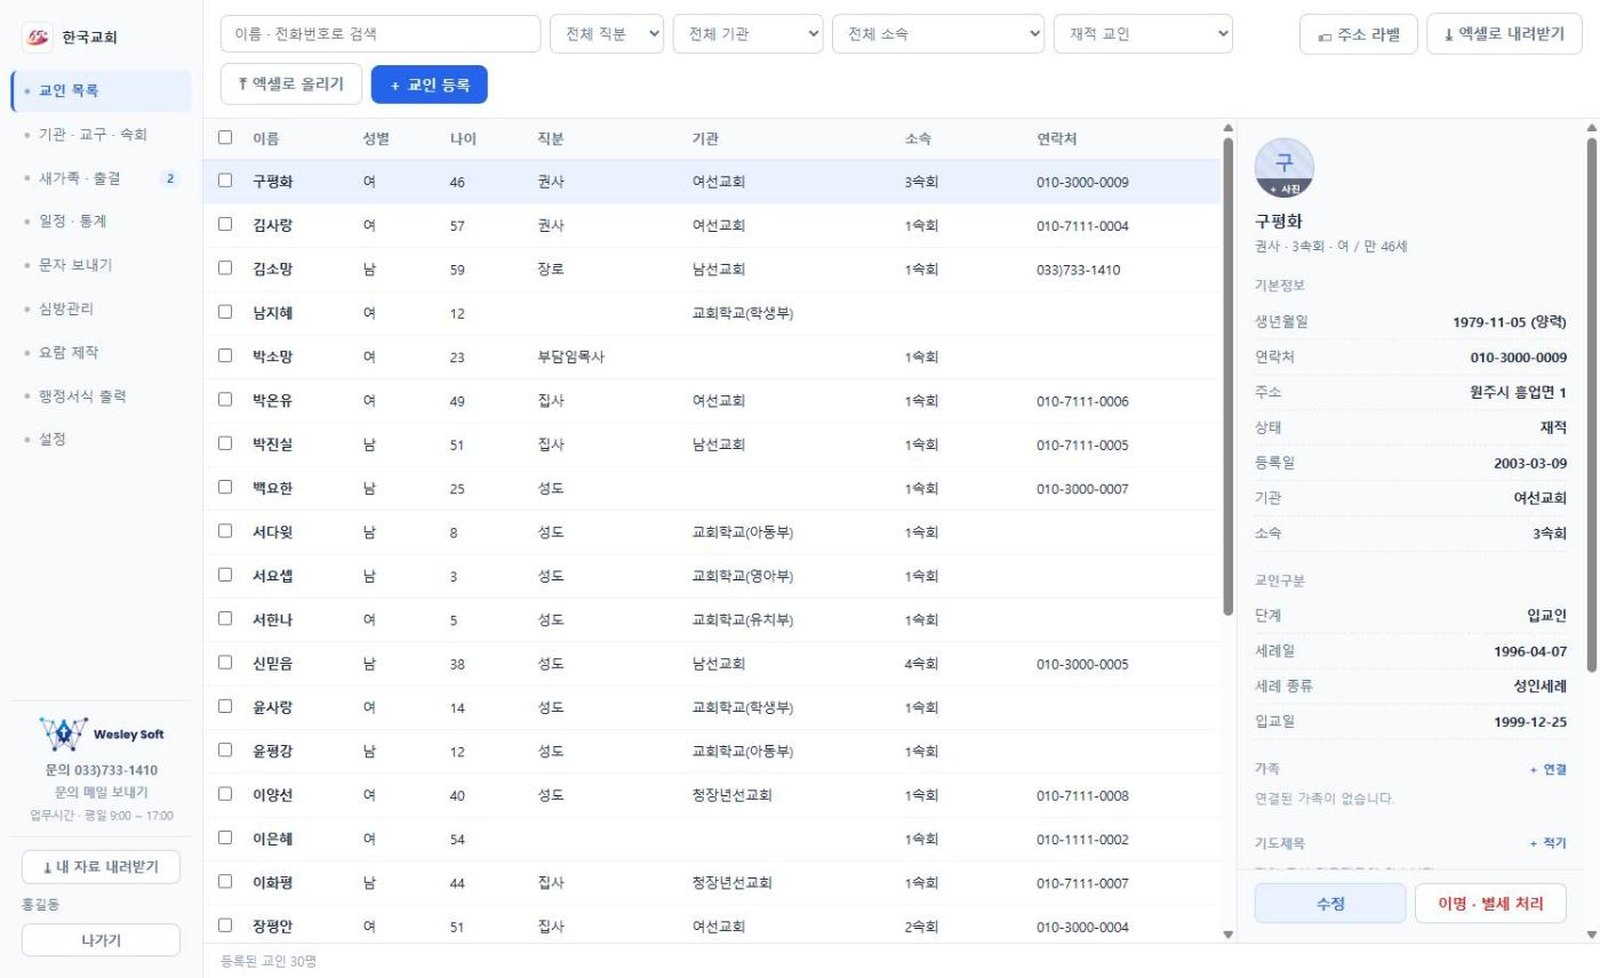
Task: Click the + 교인 등록 button
Action: click(x=429, y=84)
